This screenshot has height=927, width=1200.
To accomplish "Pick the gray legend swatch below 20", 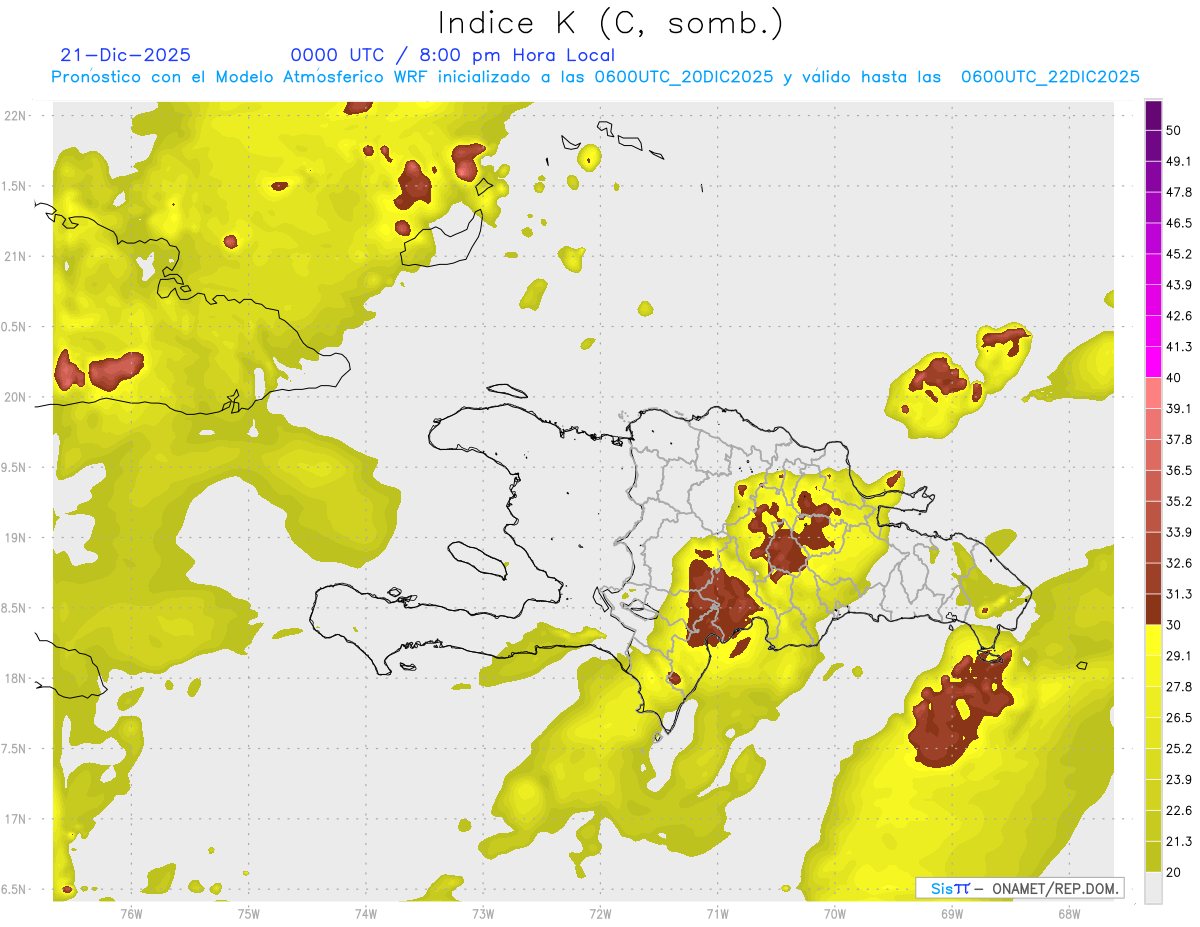I will click(x=1153, y=887).
